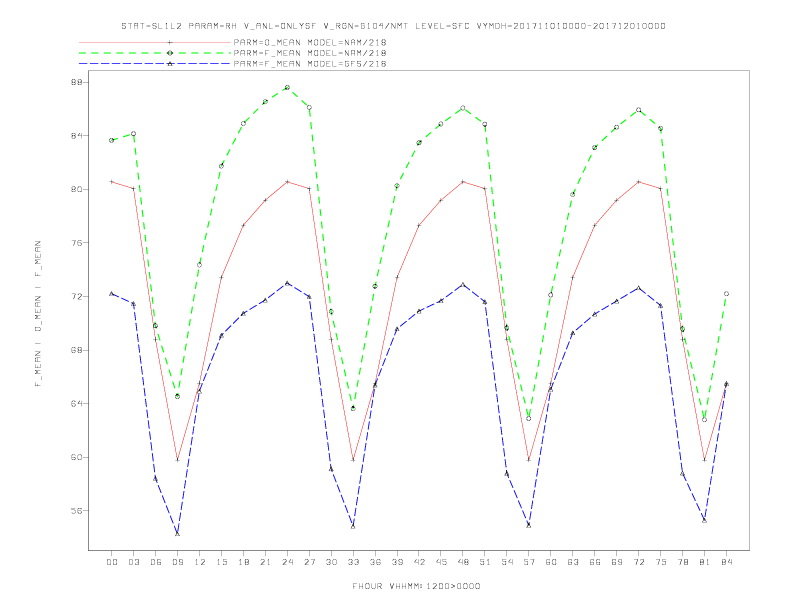Click x-axis tick label 48
The image size is (792, 612).
click(463, 562)
